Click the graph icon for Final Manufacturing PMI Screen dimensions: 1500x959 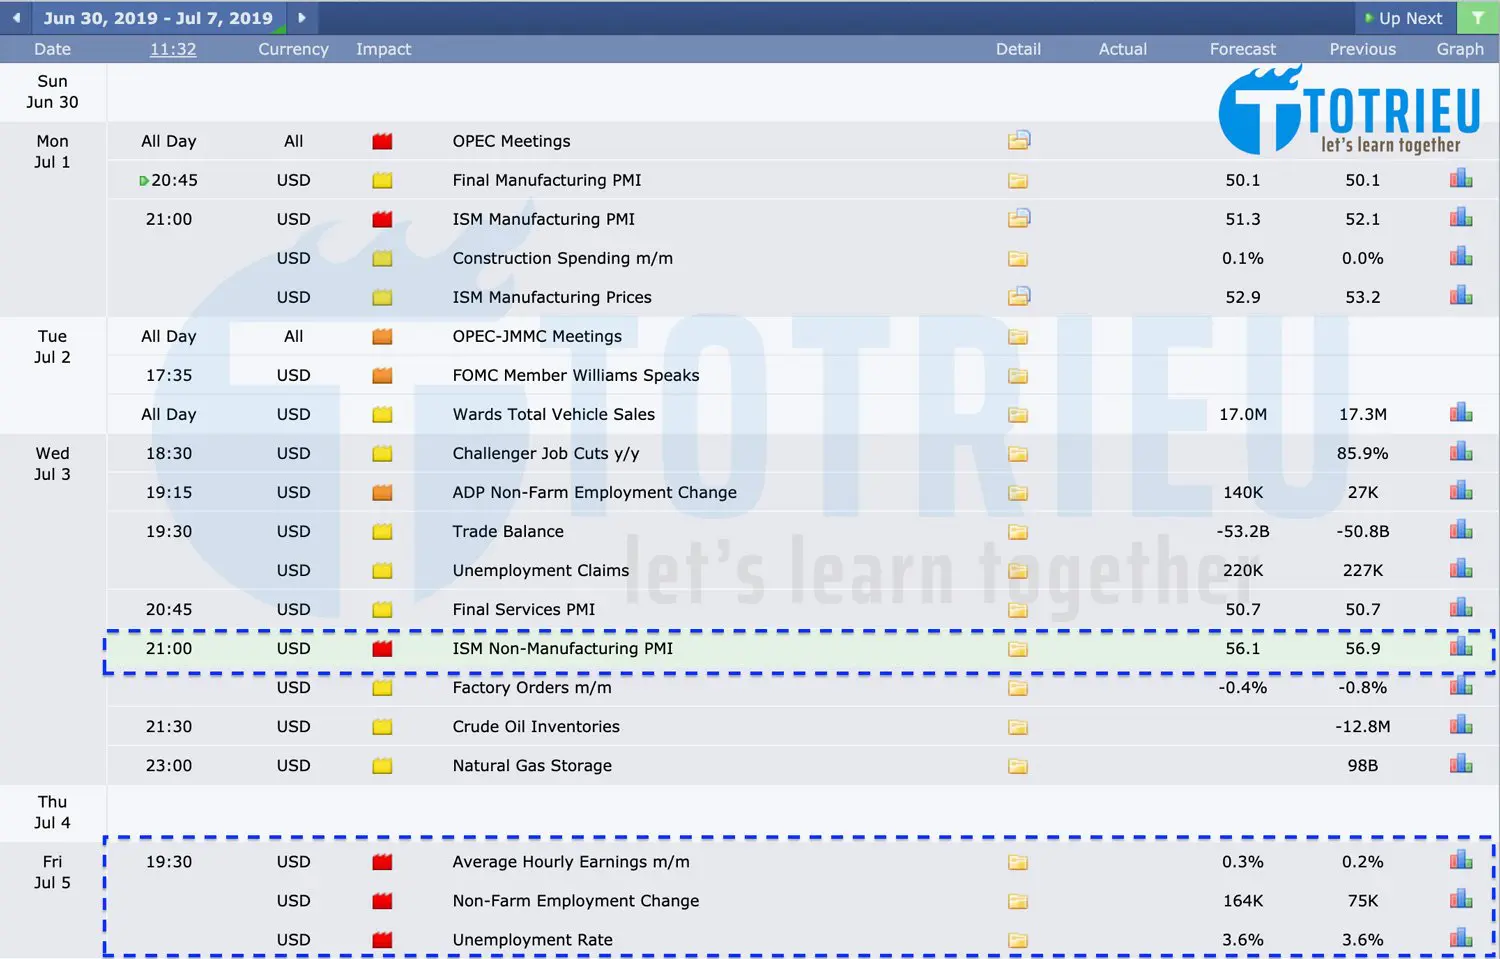pyautogui.click(x=1460, y=177)
